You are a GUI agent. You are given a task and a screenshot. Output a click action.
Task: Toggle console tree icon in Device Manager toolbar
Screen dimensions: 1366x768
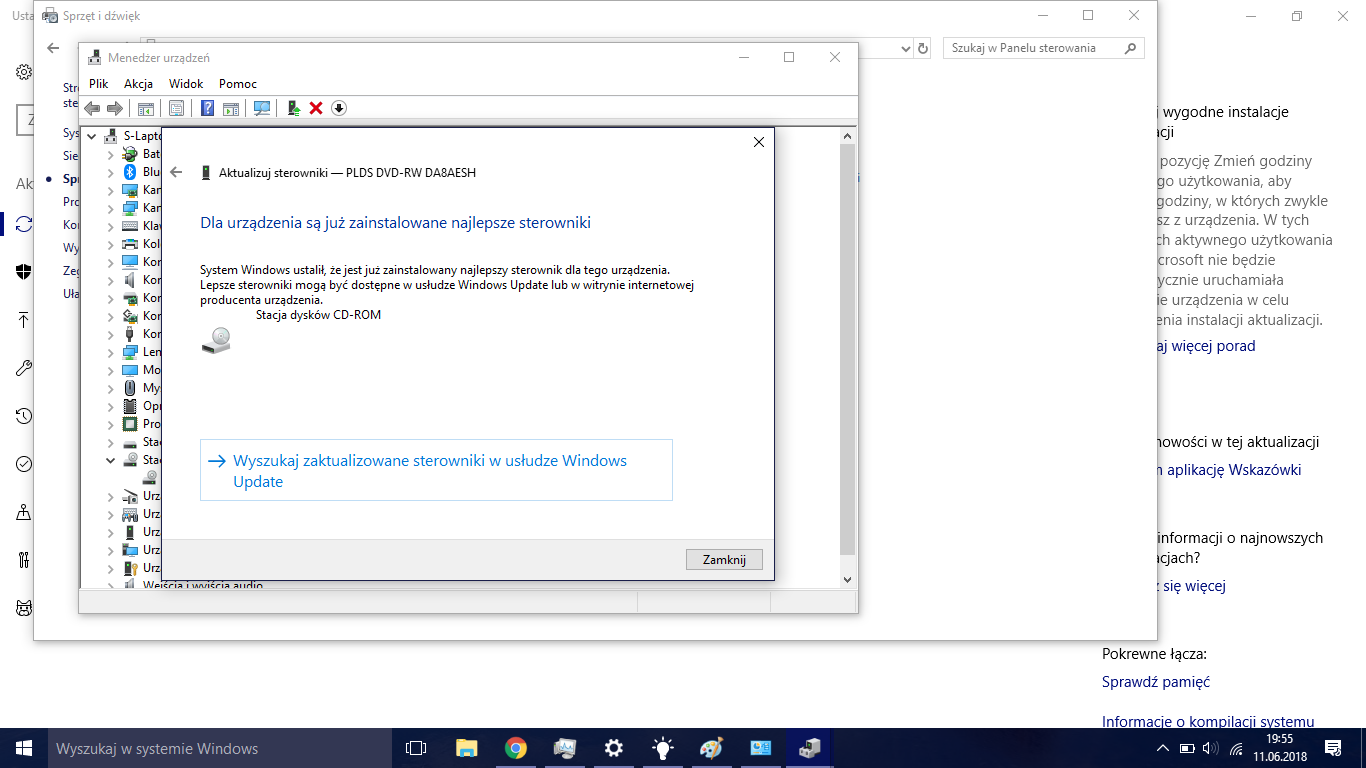(146, 108)
